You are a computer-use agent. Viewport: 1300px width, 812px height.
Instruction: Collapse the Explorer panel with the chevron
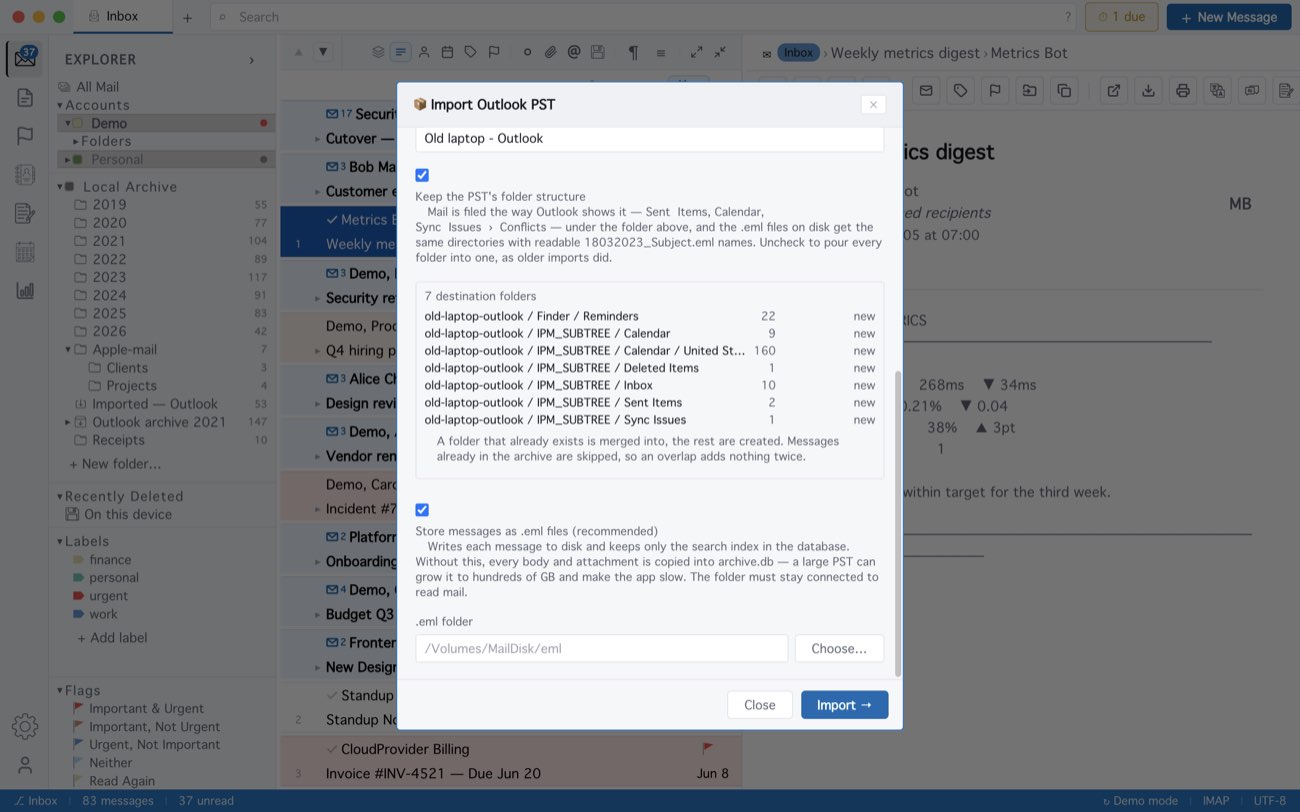point(251,60)
